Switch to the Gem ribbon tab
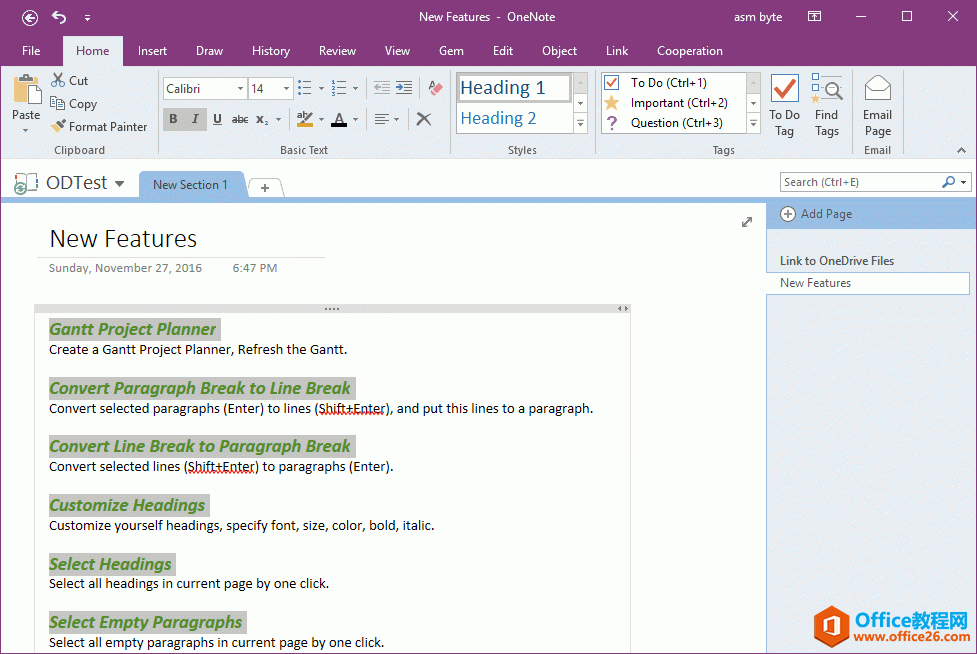The width and height of the screenshot is (977, 654). click(450, 50)
